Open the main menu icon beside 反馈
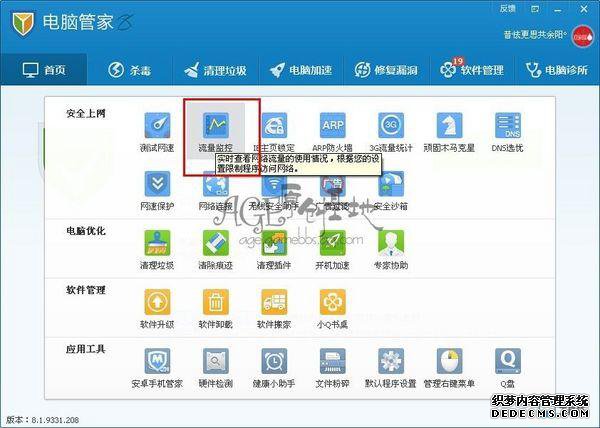 click(x=535, y=9)
